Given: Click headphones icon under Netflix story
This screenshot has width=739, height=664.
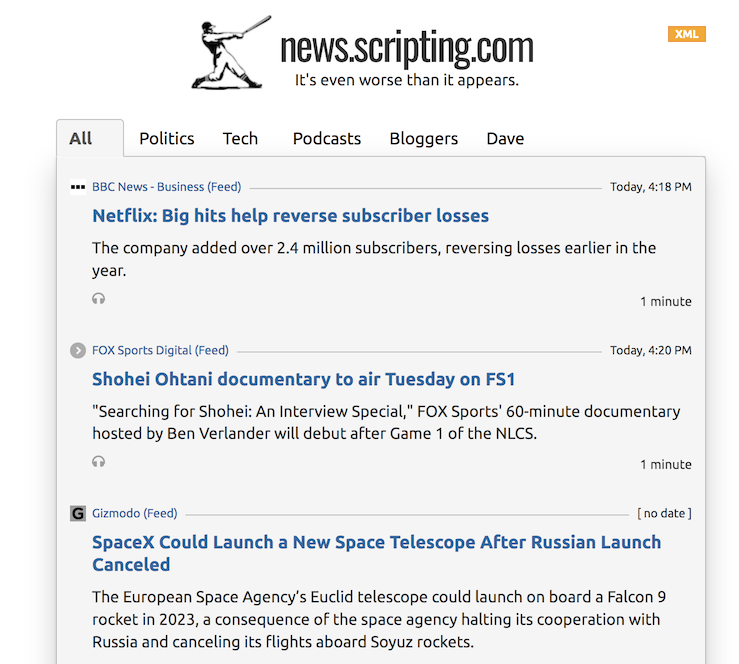Looking at the screenshot, I should [99, 299].
